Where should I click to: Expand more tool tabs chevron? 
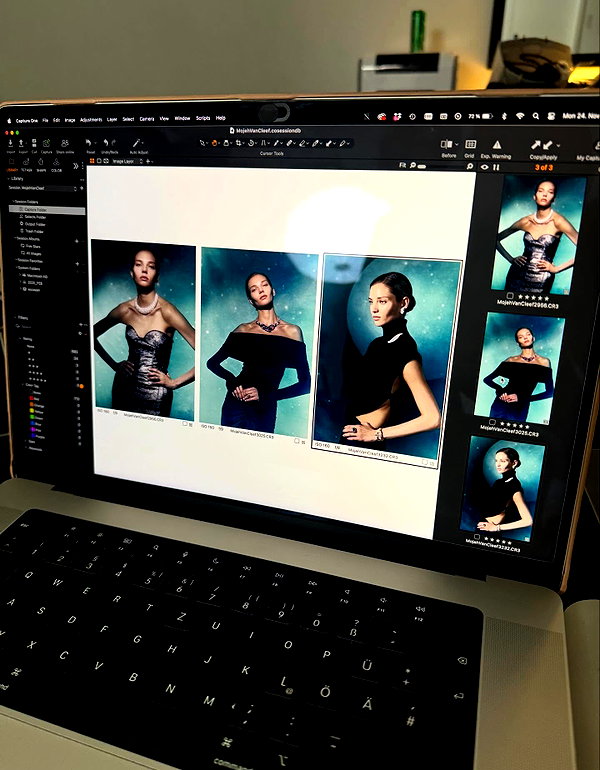[x=76, y=165]
